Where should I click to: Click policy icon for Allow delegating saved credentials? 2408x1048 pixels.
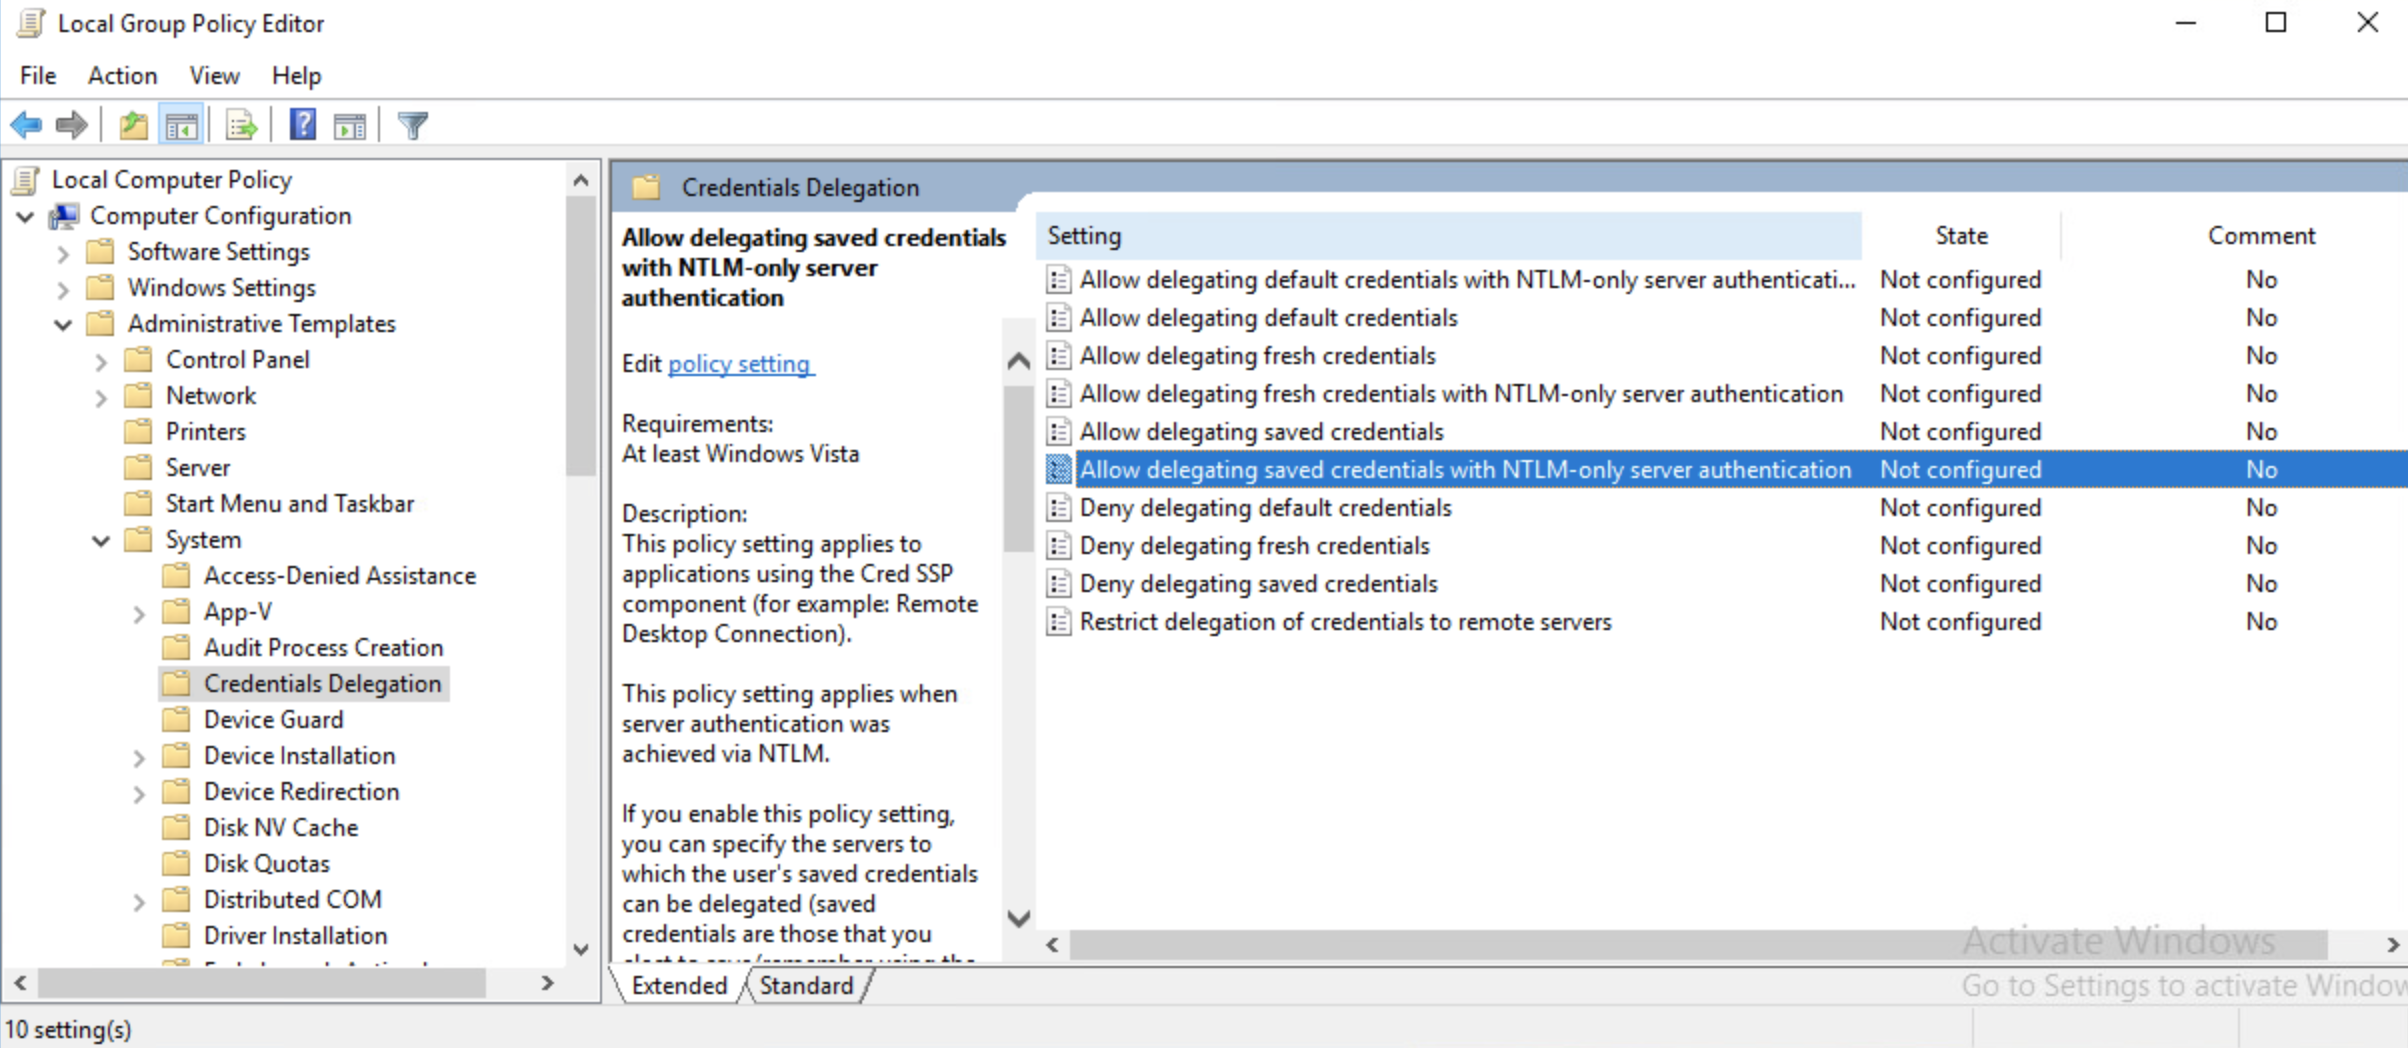click(1058, 432)
